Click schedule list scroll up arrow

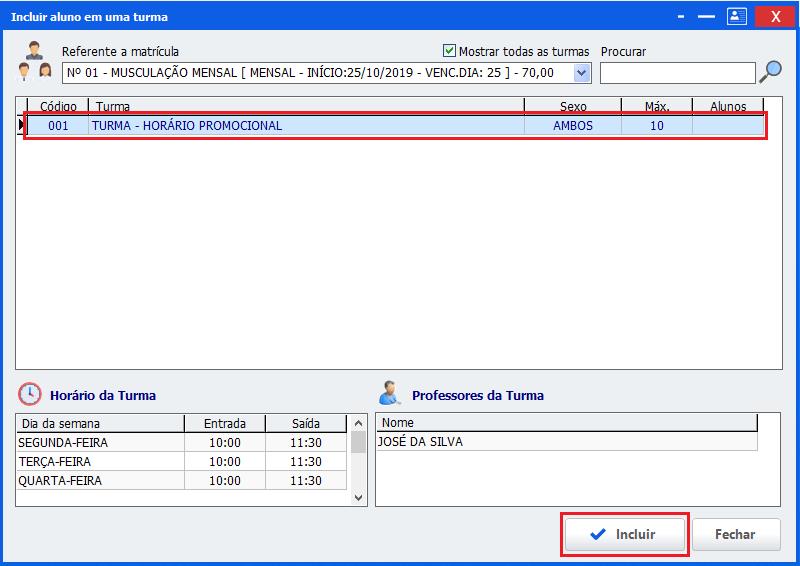point(359,424)
